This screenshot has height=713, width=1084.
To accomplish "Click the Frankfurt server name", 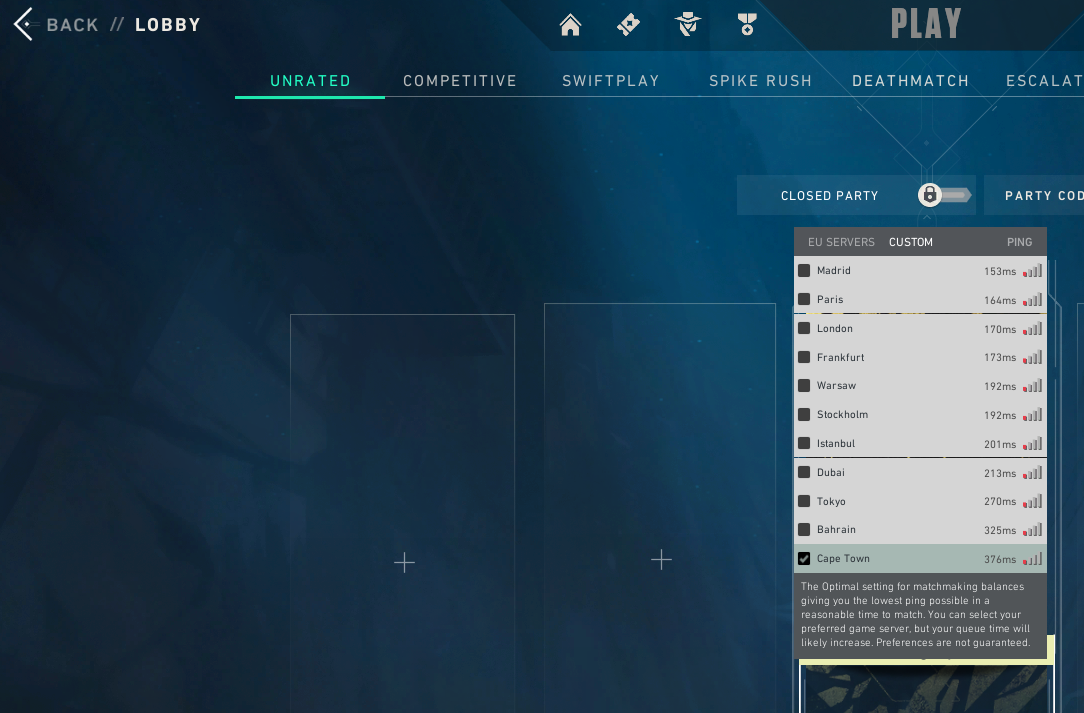I will [841, 358].
